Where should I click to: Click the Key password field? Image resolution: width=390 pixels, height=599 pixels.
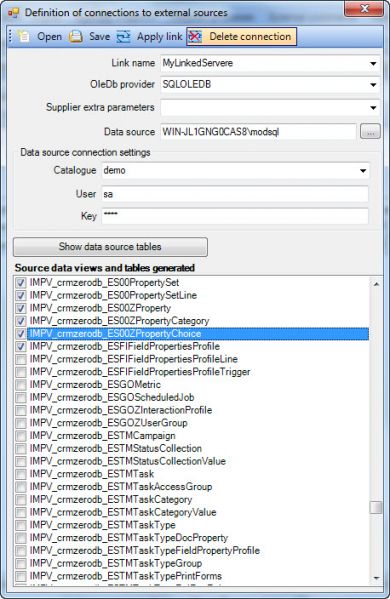[235, 216]
